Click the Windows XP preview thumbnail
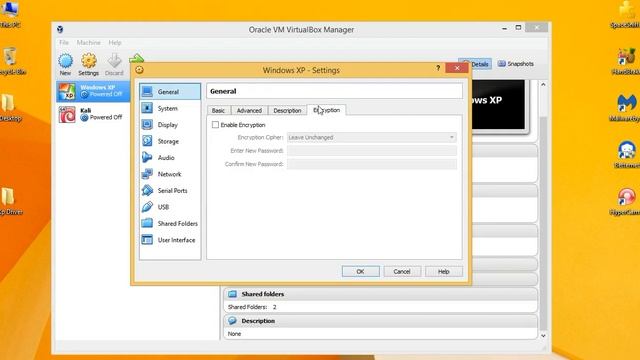Image resolution: width=640 pixels, height=360 pixels. click(x=498, y=104)
